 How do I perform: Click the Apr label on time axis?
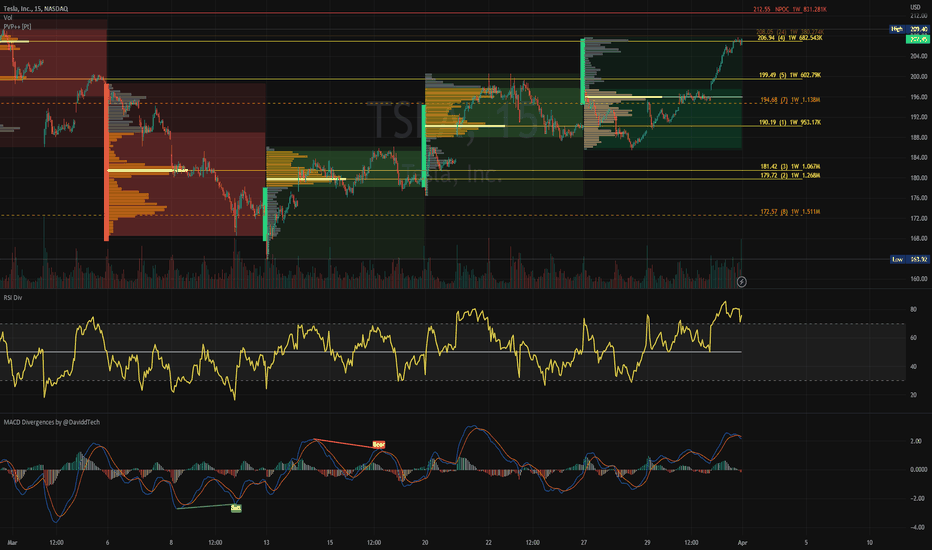click(x=742, y=543)
